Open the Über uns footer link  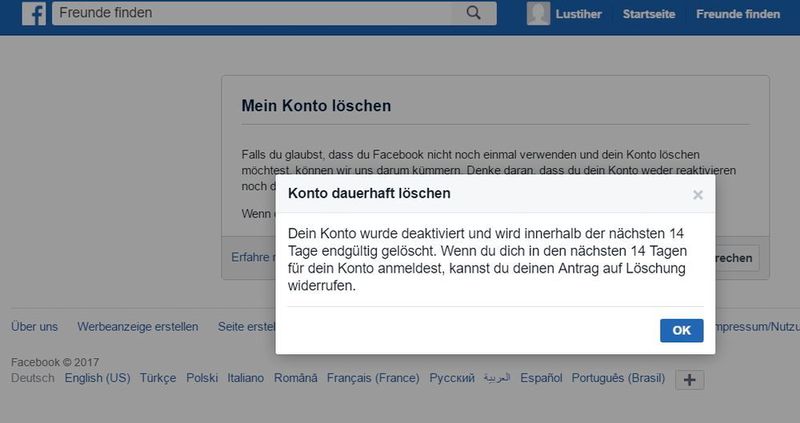(x=34, y=327)
